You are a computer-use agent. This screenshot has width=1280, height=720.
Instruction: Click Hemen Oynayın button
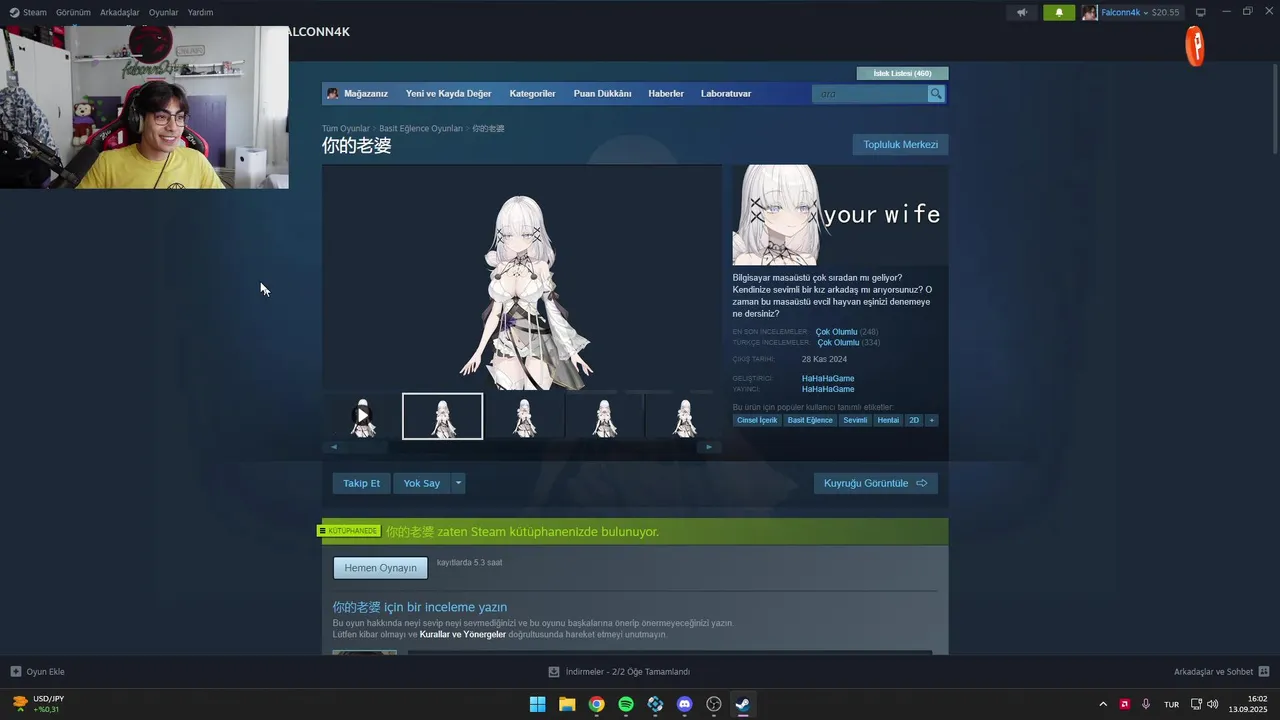tap(380, 568)
